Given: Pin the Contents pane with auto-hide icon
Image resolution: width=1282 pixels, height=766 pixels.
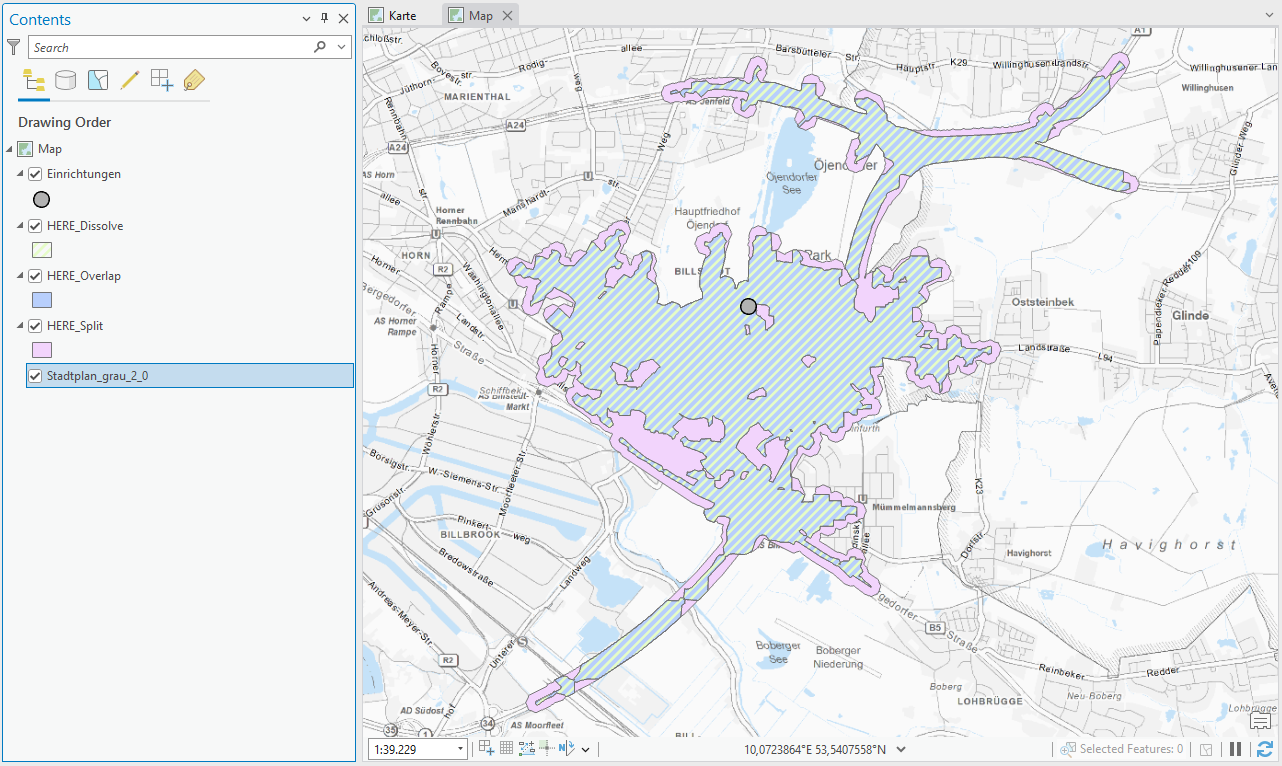Looking at the screenshot, I should tap(324, 19).
